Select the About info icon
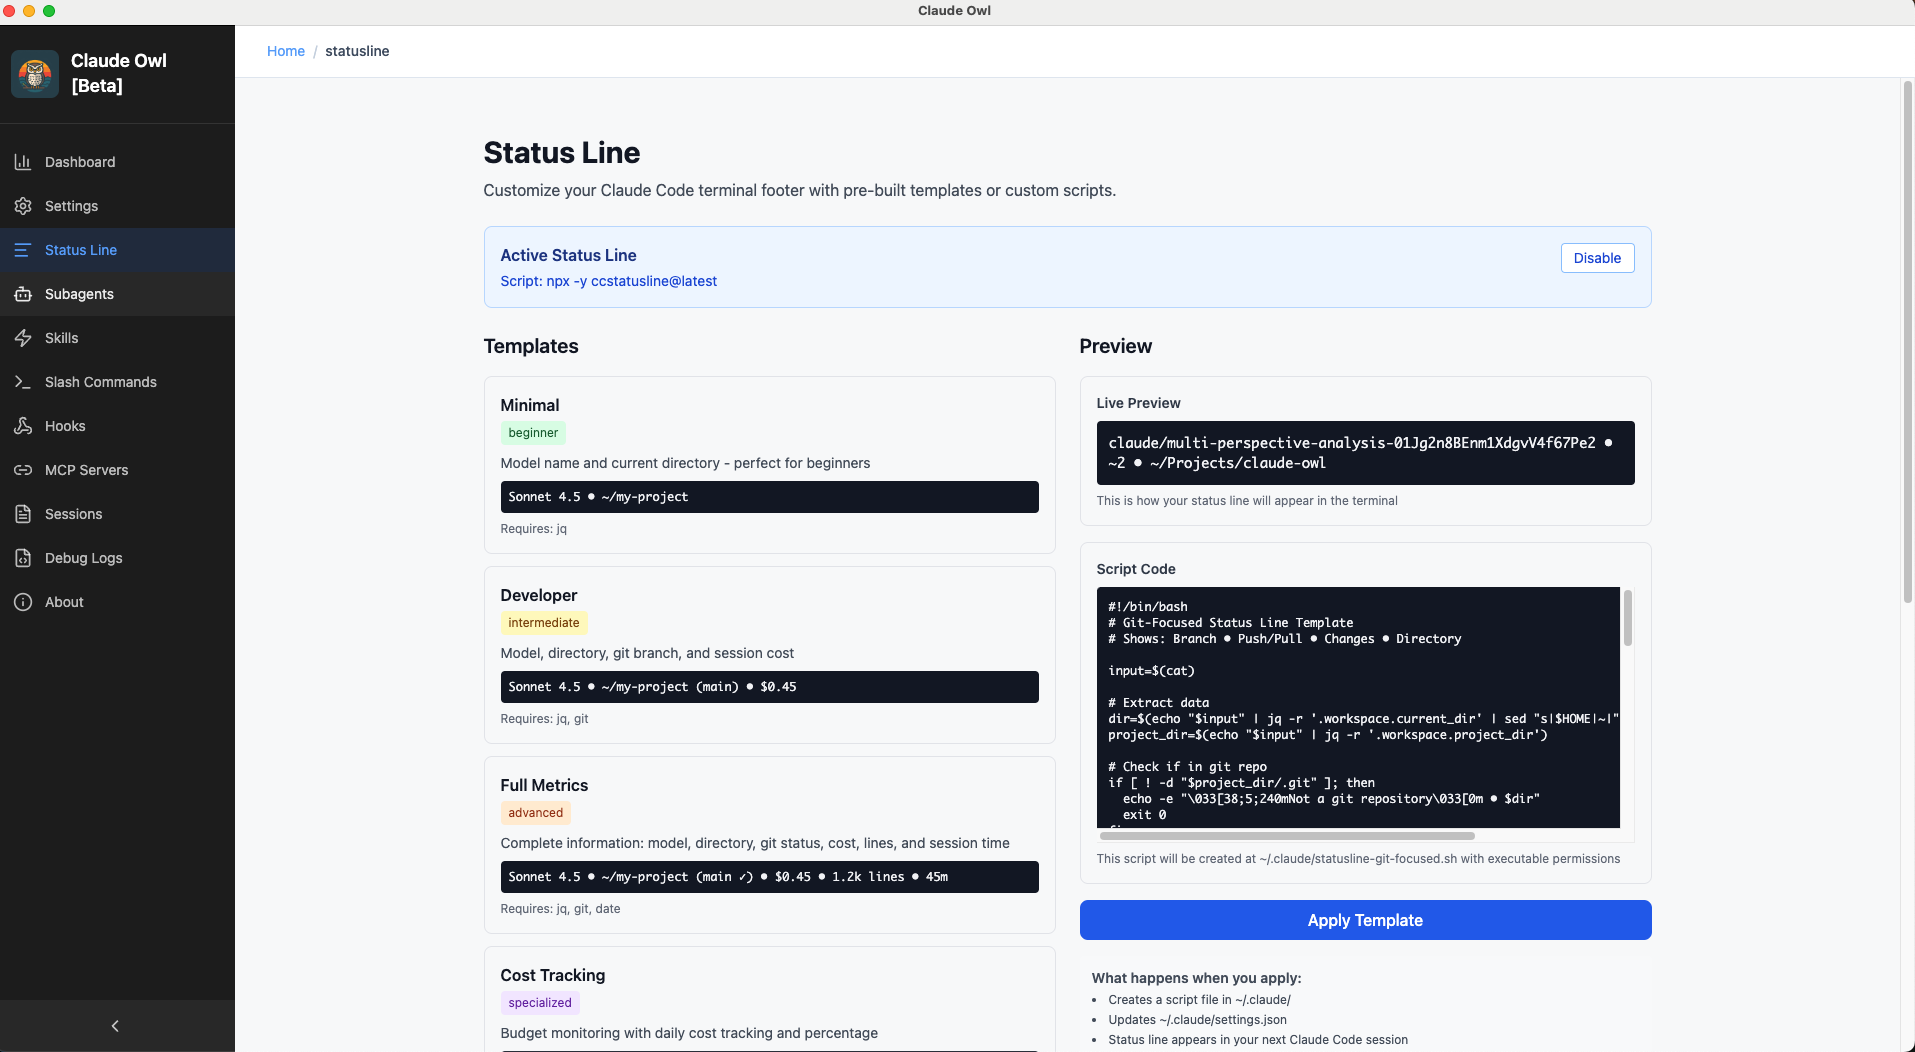 pos(24,602)
